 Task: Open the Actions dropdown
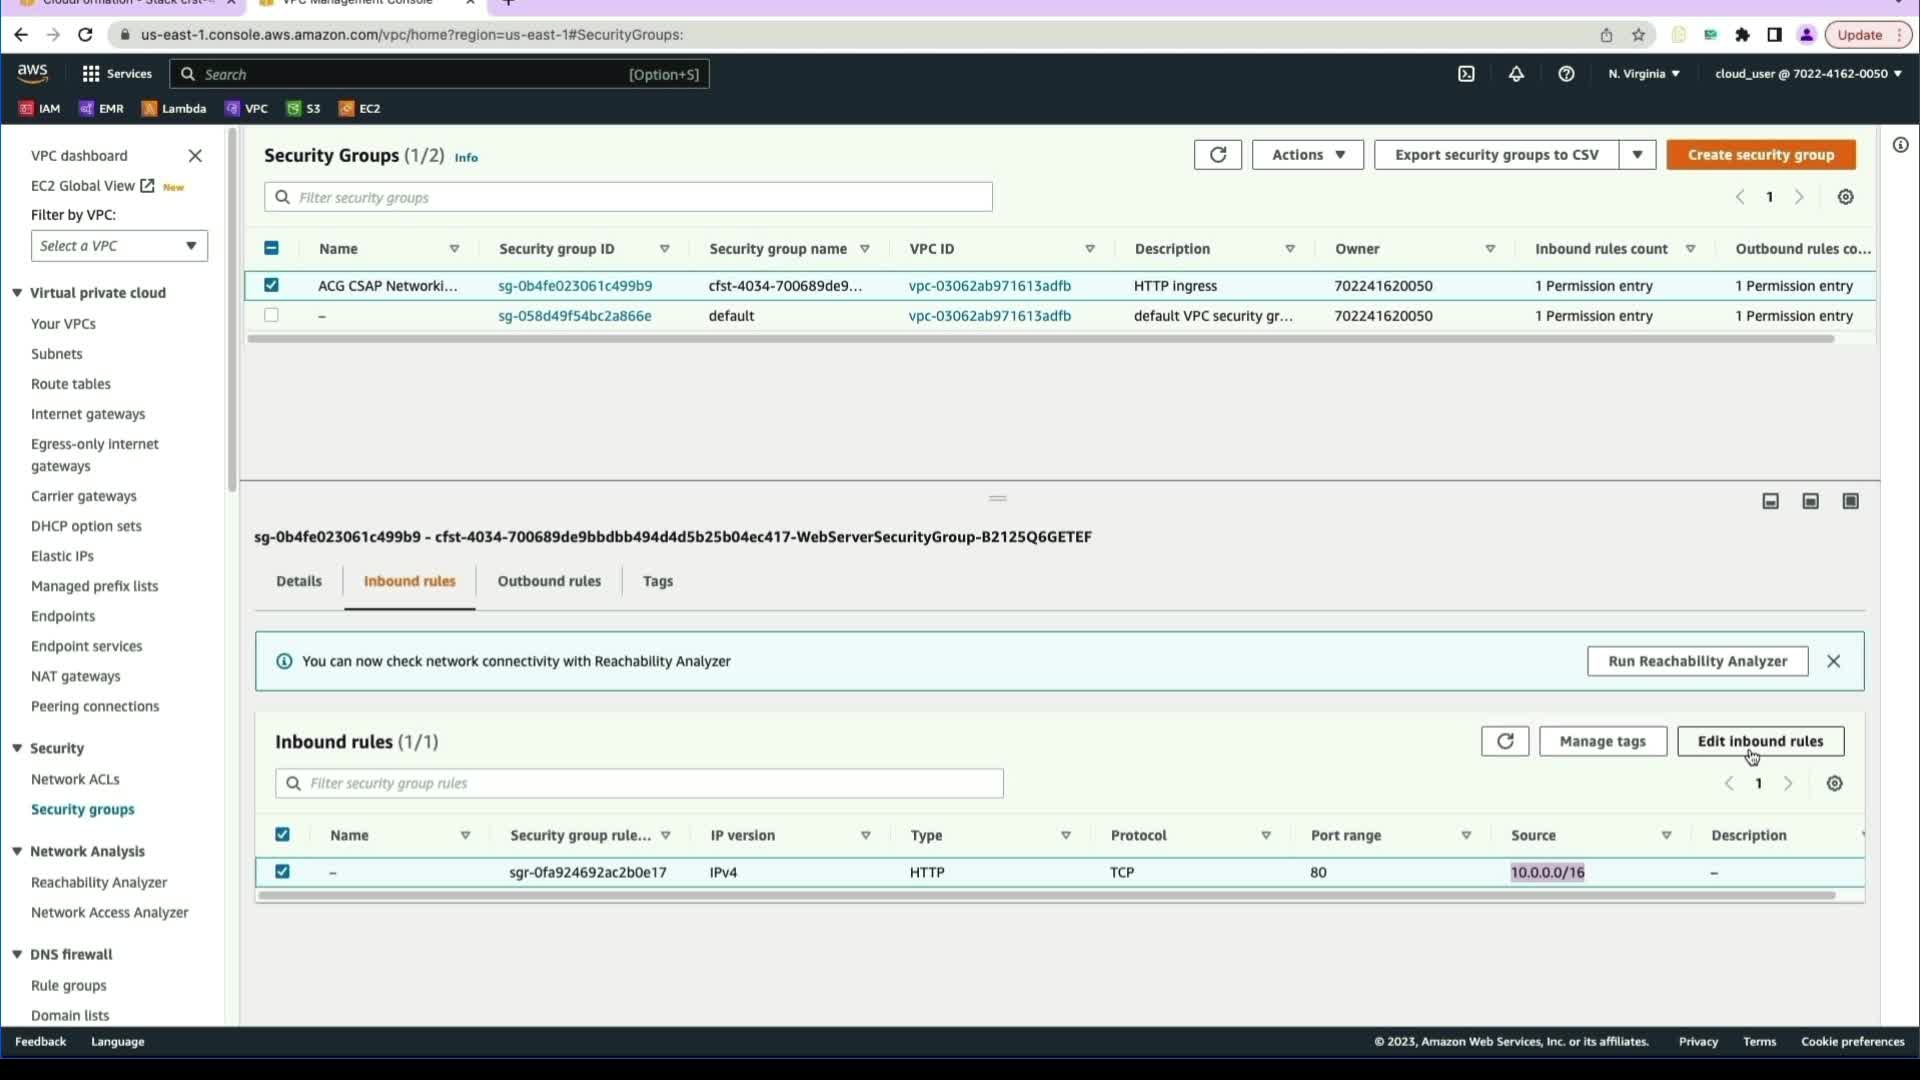[1307, 155]
